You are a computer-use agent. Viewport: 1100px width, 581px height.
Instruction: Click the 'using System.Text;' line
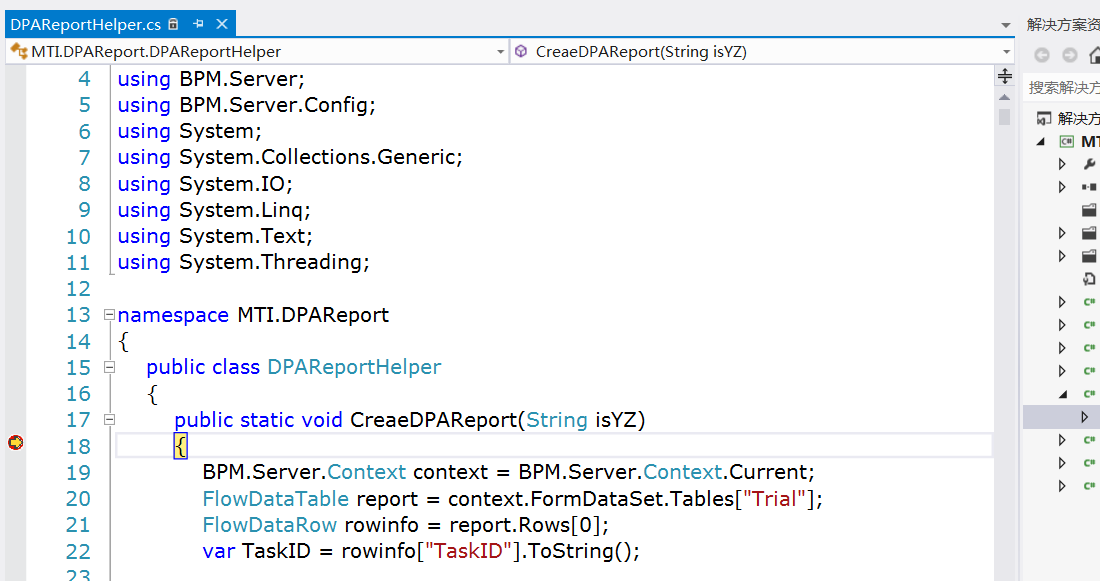tap(215, 236)
